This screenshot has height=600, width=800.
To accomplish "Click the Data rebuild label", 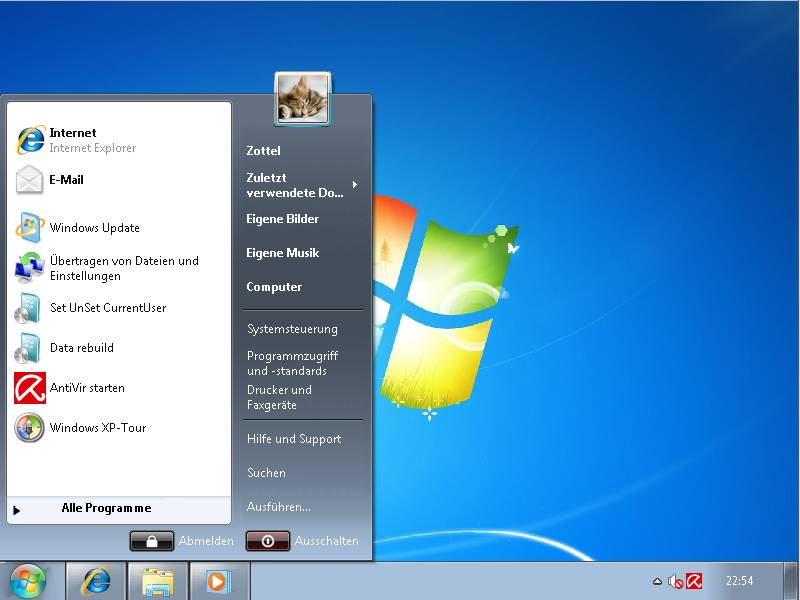I will (82, 348).
